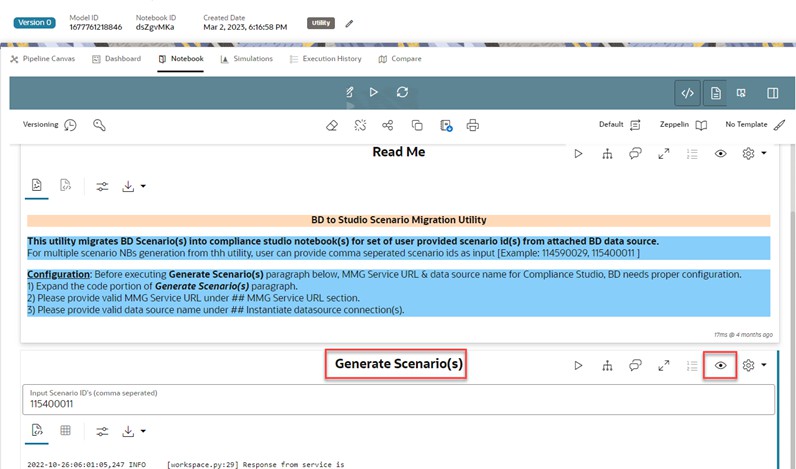Open Generate Scenario(s) result settings sliders

coord(102,431)
